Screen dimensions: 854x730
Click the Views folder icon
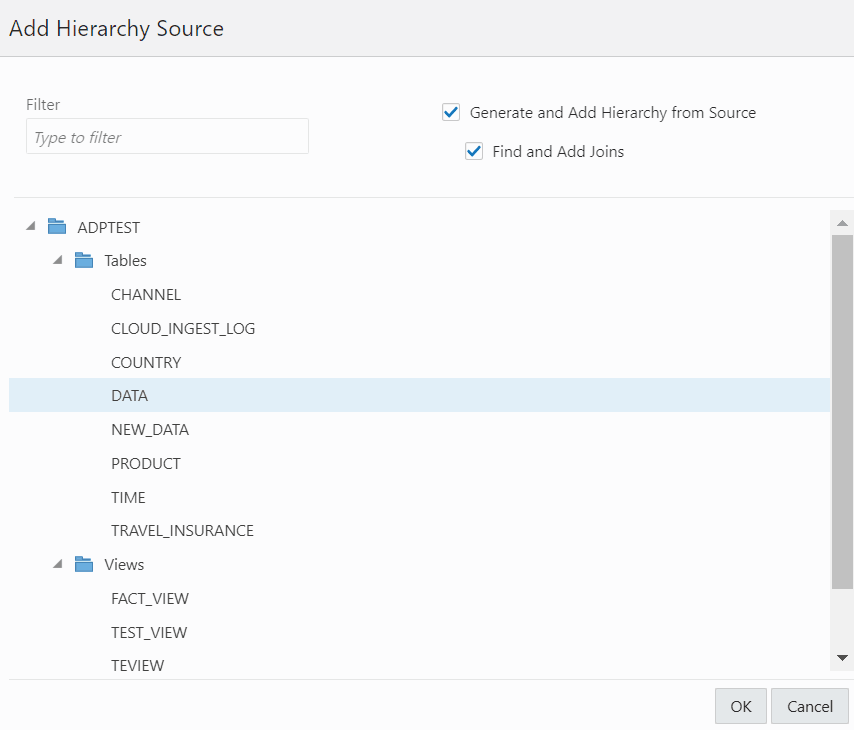click(82, 564)
